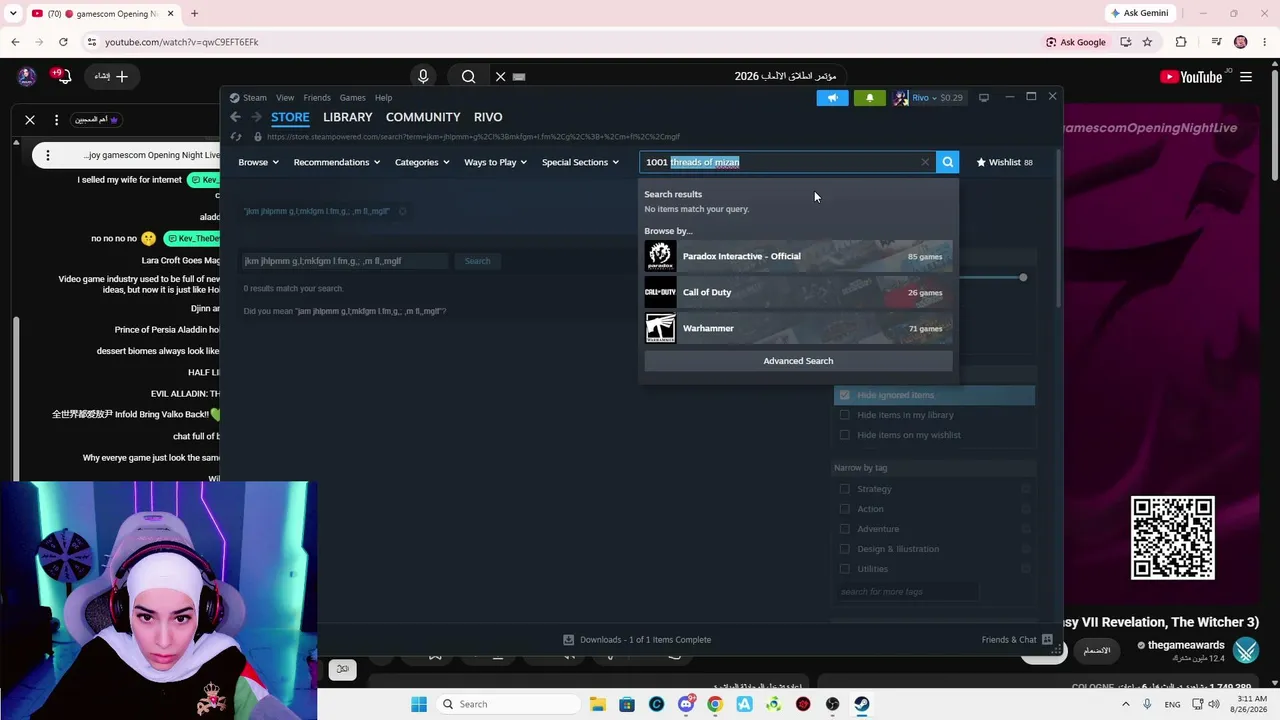Open Ask Gemini in Chrome
Screen dimensions: 1280x720
point(1138,13)
